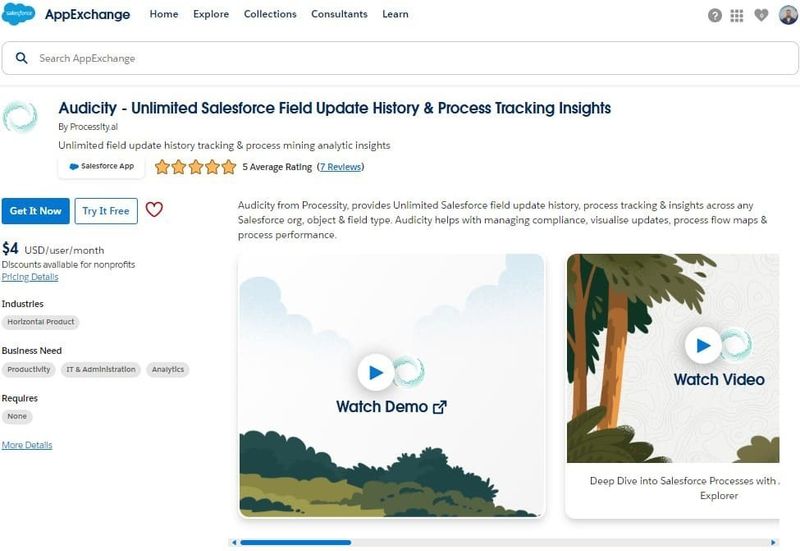Click the search magnifier icon
The width and height of the screenshot is (800, 551).
(x=21, y=58)
